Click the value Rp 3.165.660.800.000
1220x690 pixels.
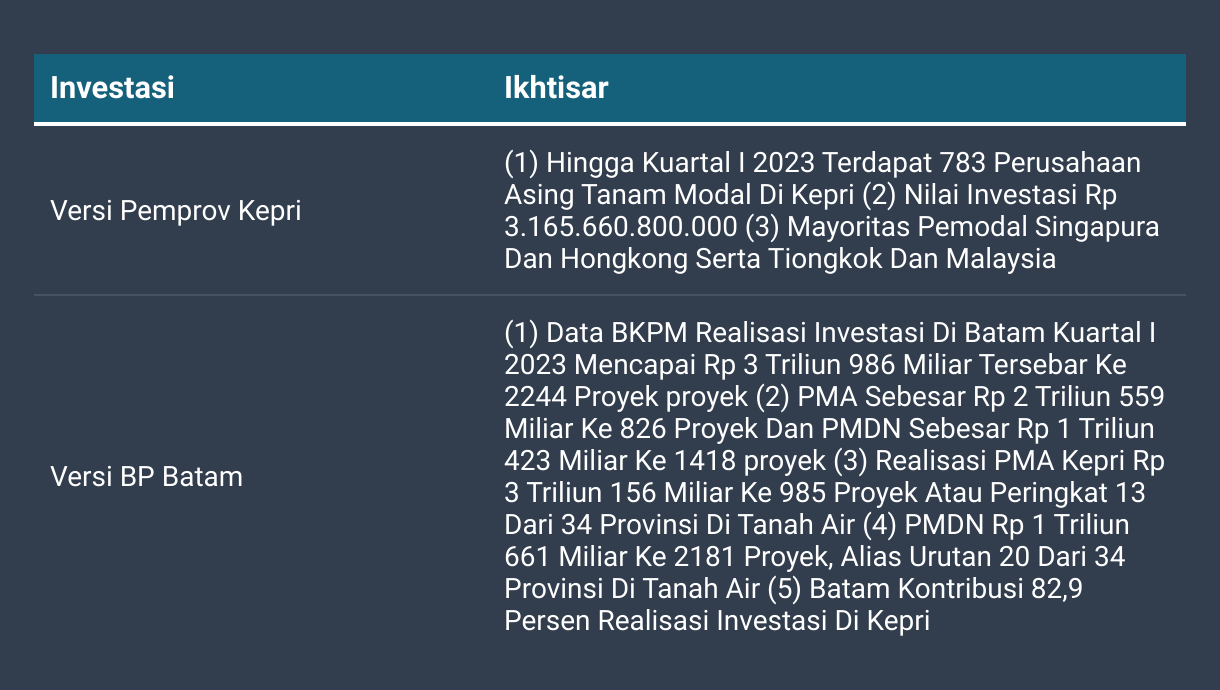tap(810, 211)
